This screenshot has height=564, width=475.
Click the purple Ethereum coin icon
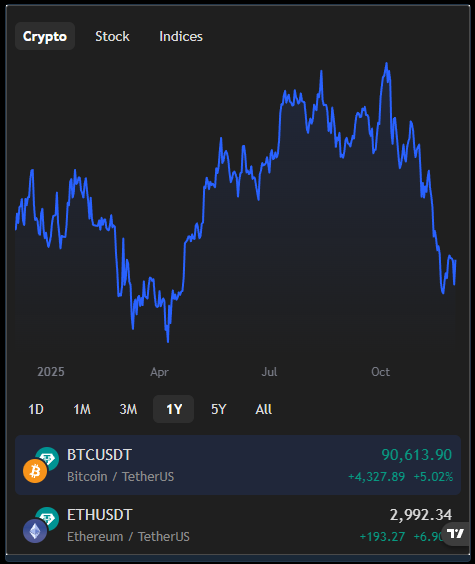pos(35,531)
